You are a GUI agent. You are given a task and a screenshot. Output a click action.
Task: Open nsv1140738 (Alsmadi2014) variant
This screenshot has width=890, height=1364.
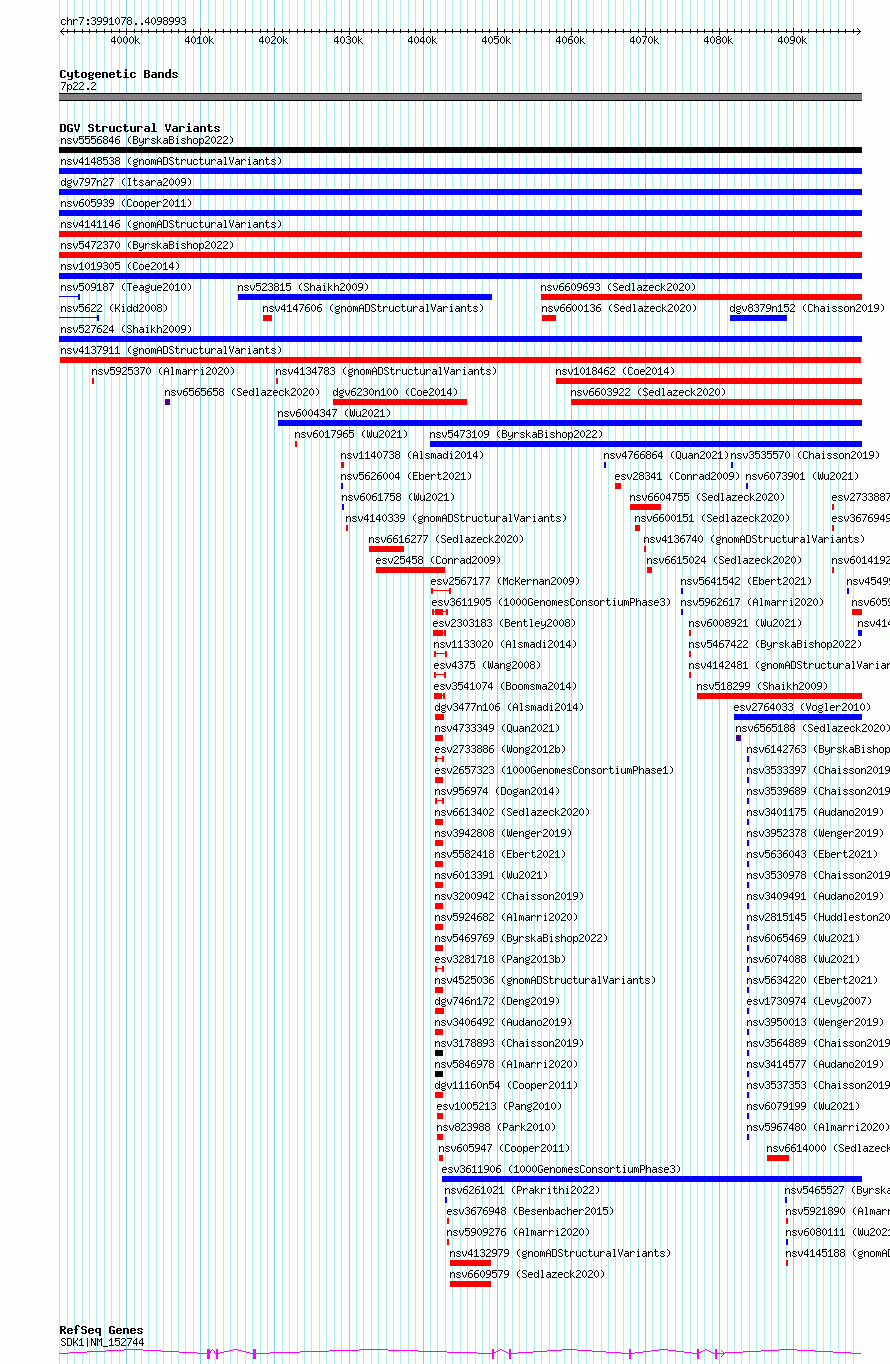click(x=413, y=456)
